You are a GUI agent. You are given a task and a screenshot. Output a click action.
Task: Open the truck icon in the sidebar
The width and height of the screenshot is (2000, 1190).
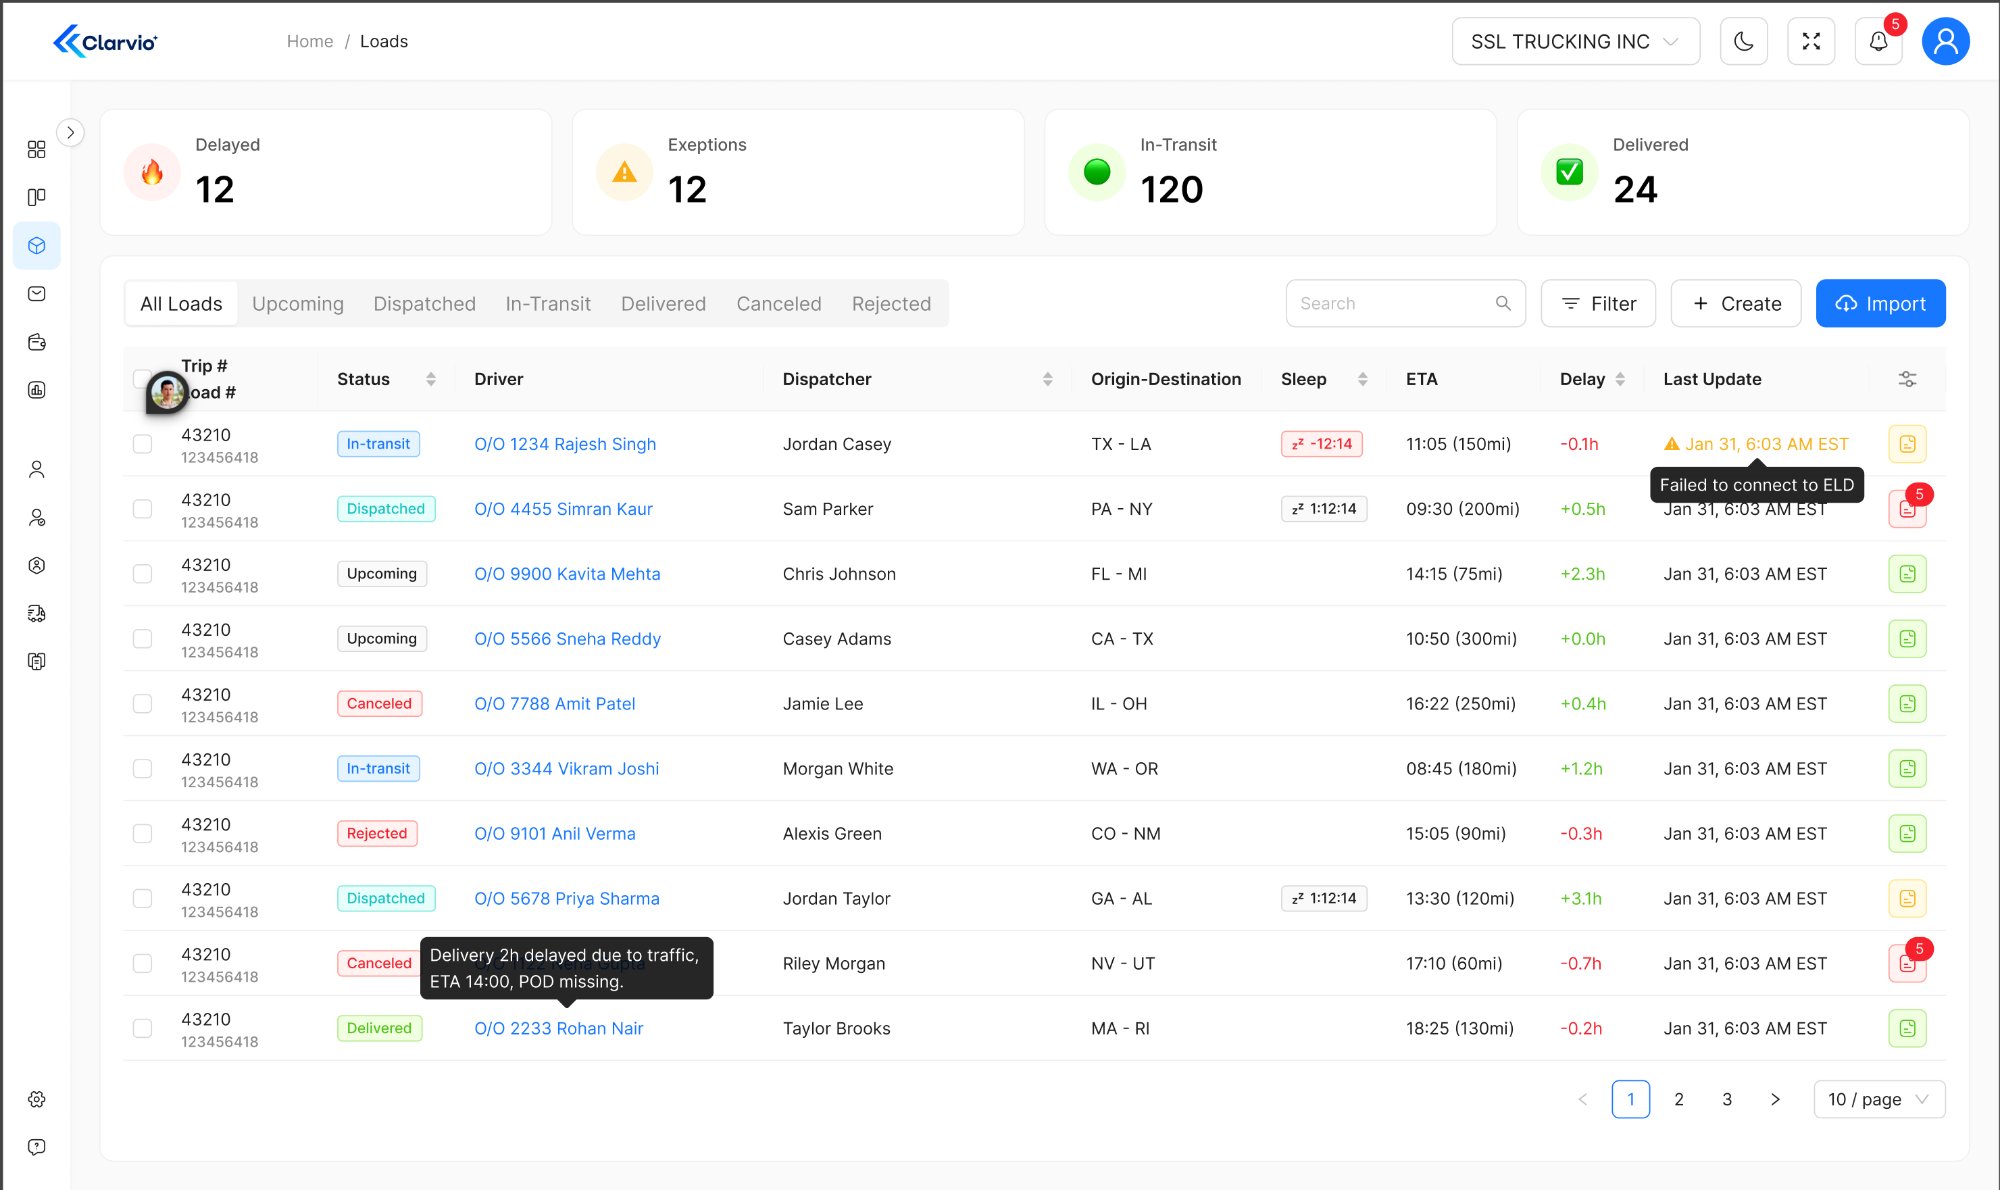pyautogui.click(x=36, y=613)
